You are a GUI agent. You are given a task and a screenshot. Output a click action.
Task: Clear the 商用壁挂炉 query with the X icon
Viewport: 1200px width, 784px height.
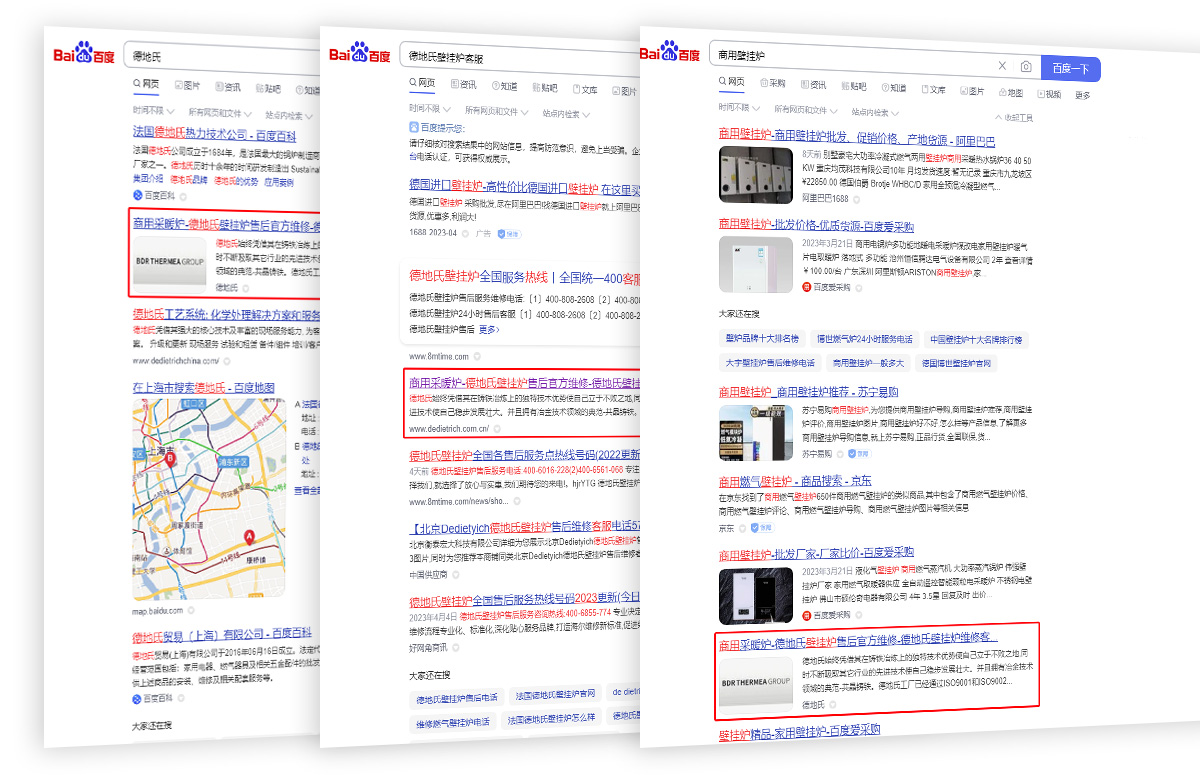click(x=1002, y=67)
